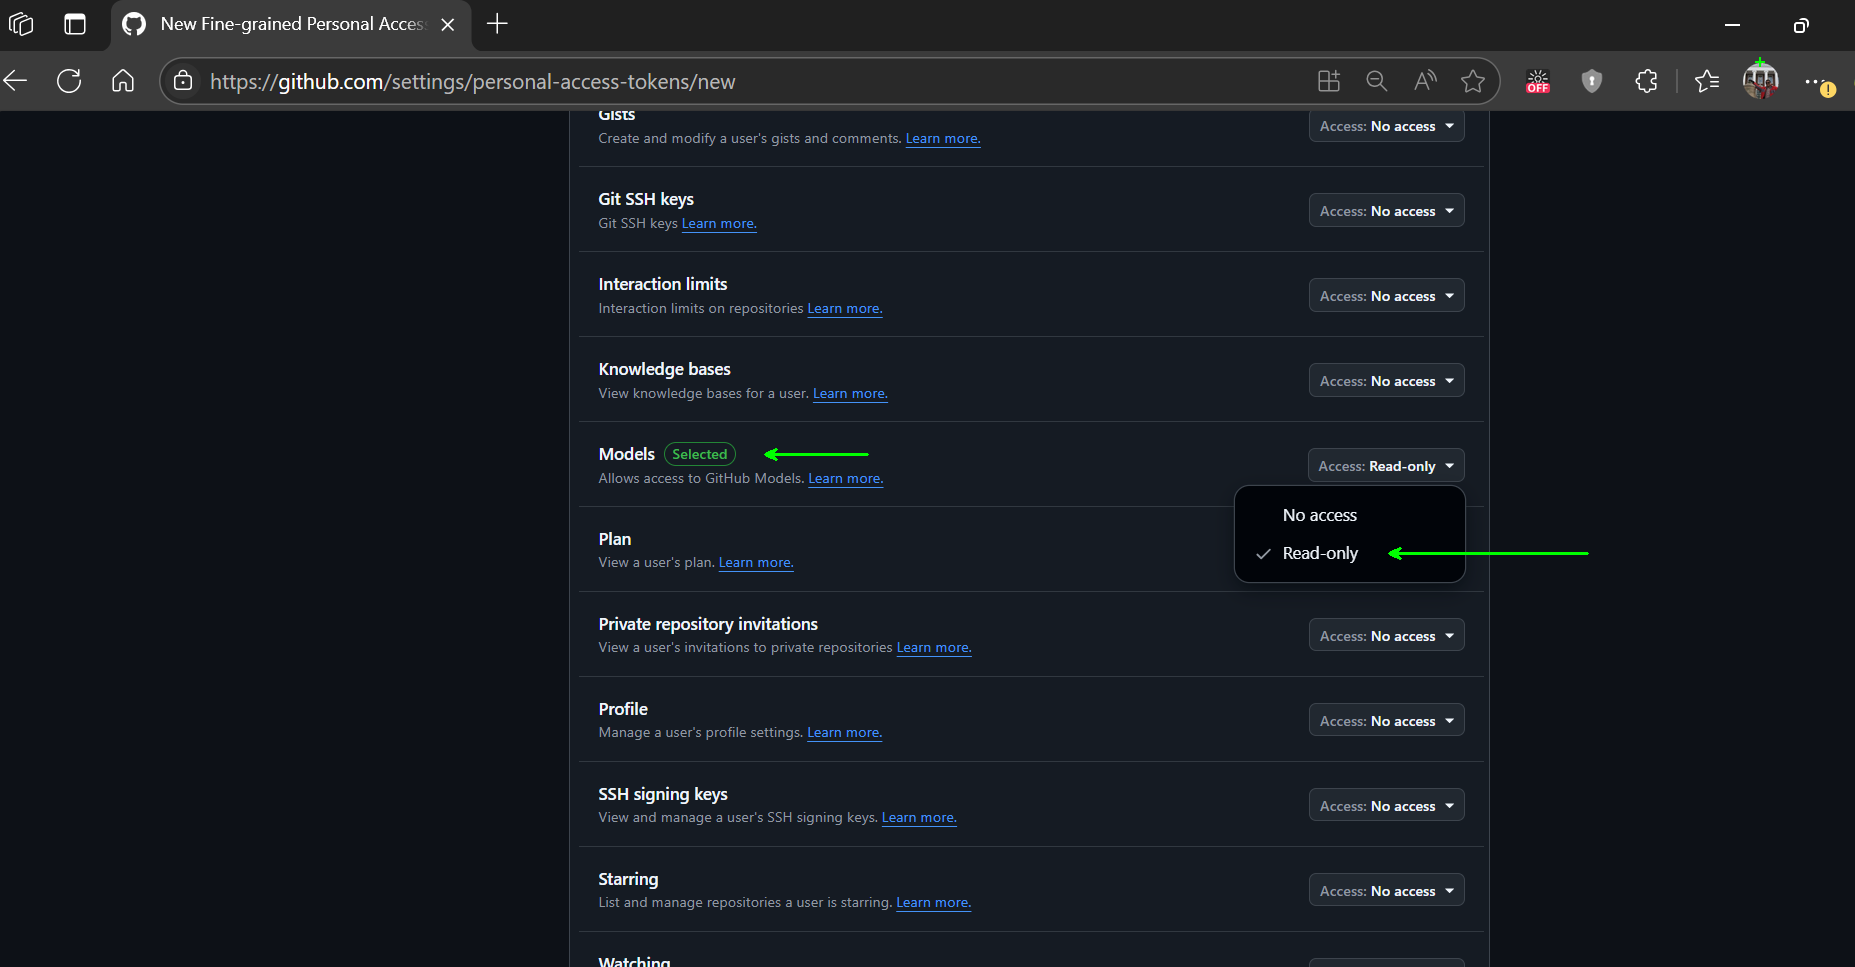Screen dimensions: 1855x967
Task: Open the Favorites list icon
Action: 1707,81
